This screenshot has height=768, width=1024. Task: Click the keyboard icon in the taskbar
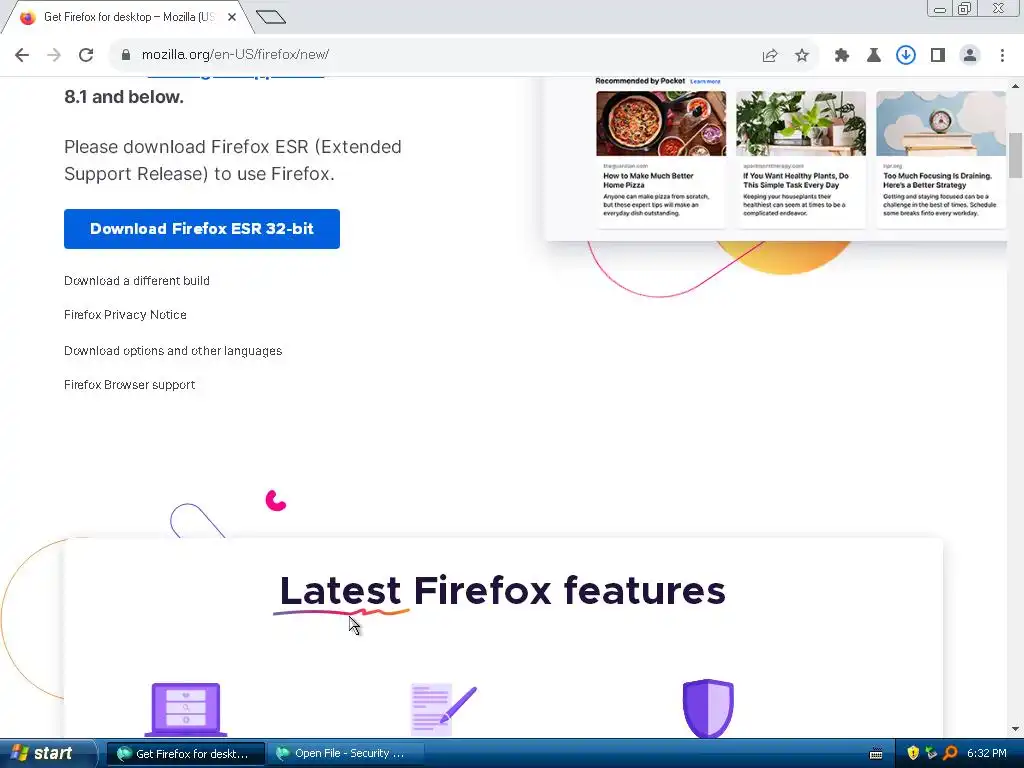pyautogui.click(x=876, y=754)
